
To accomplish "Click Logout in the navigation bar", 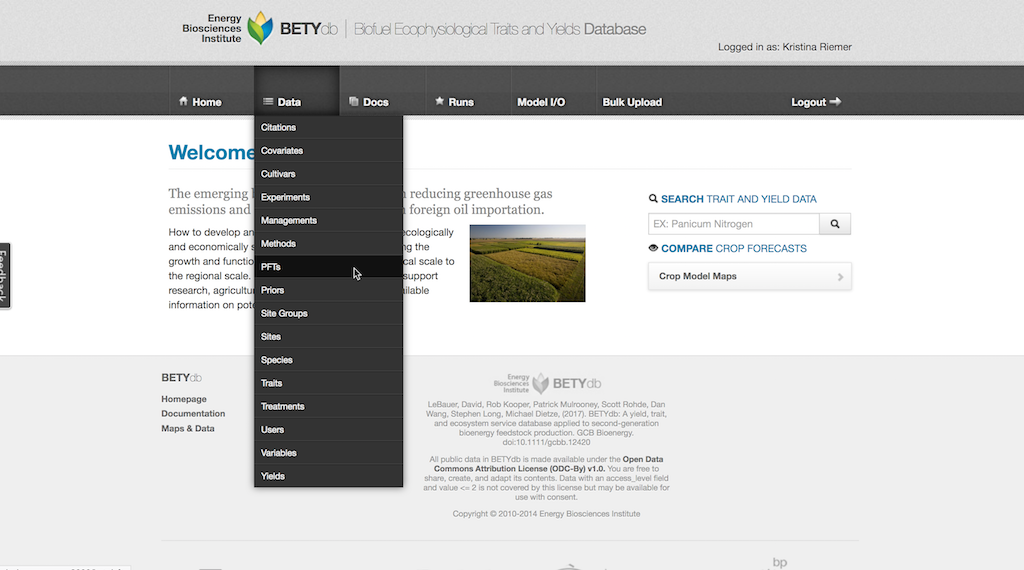I will click(x=815, y=102).
